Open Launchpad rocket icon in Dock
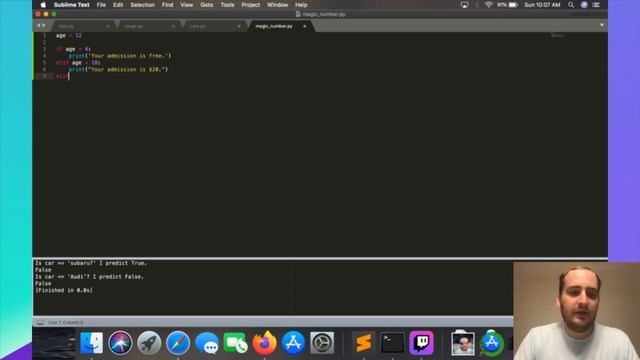Image resolution: width=640 pixels, height=360 pixels. (x=149, y=342)
